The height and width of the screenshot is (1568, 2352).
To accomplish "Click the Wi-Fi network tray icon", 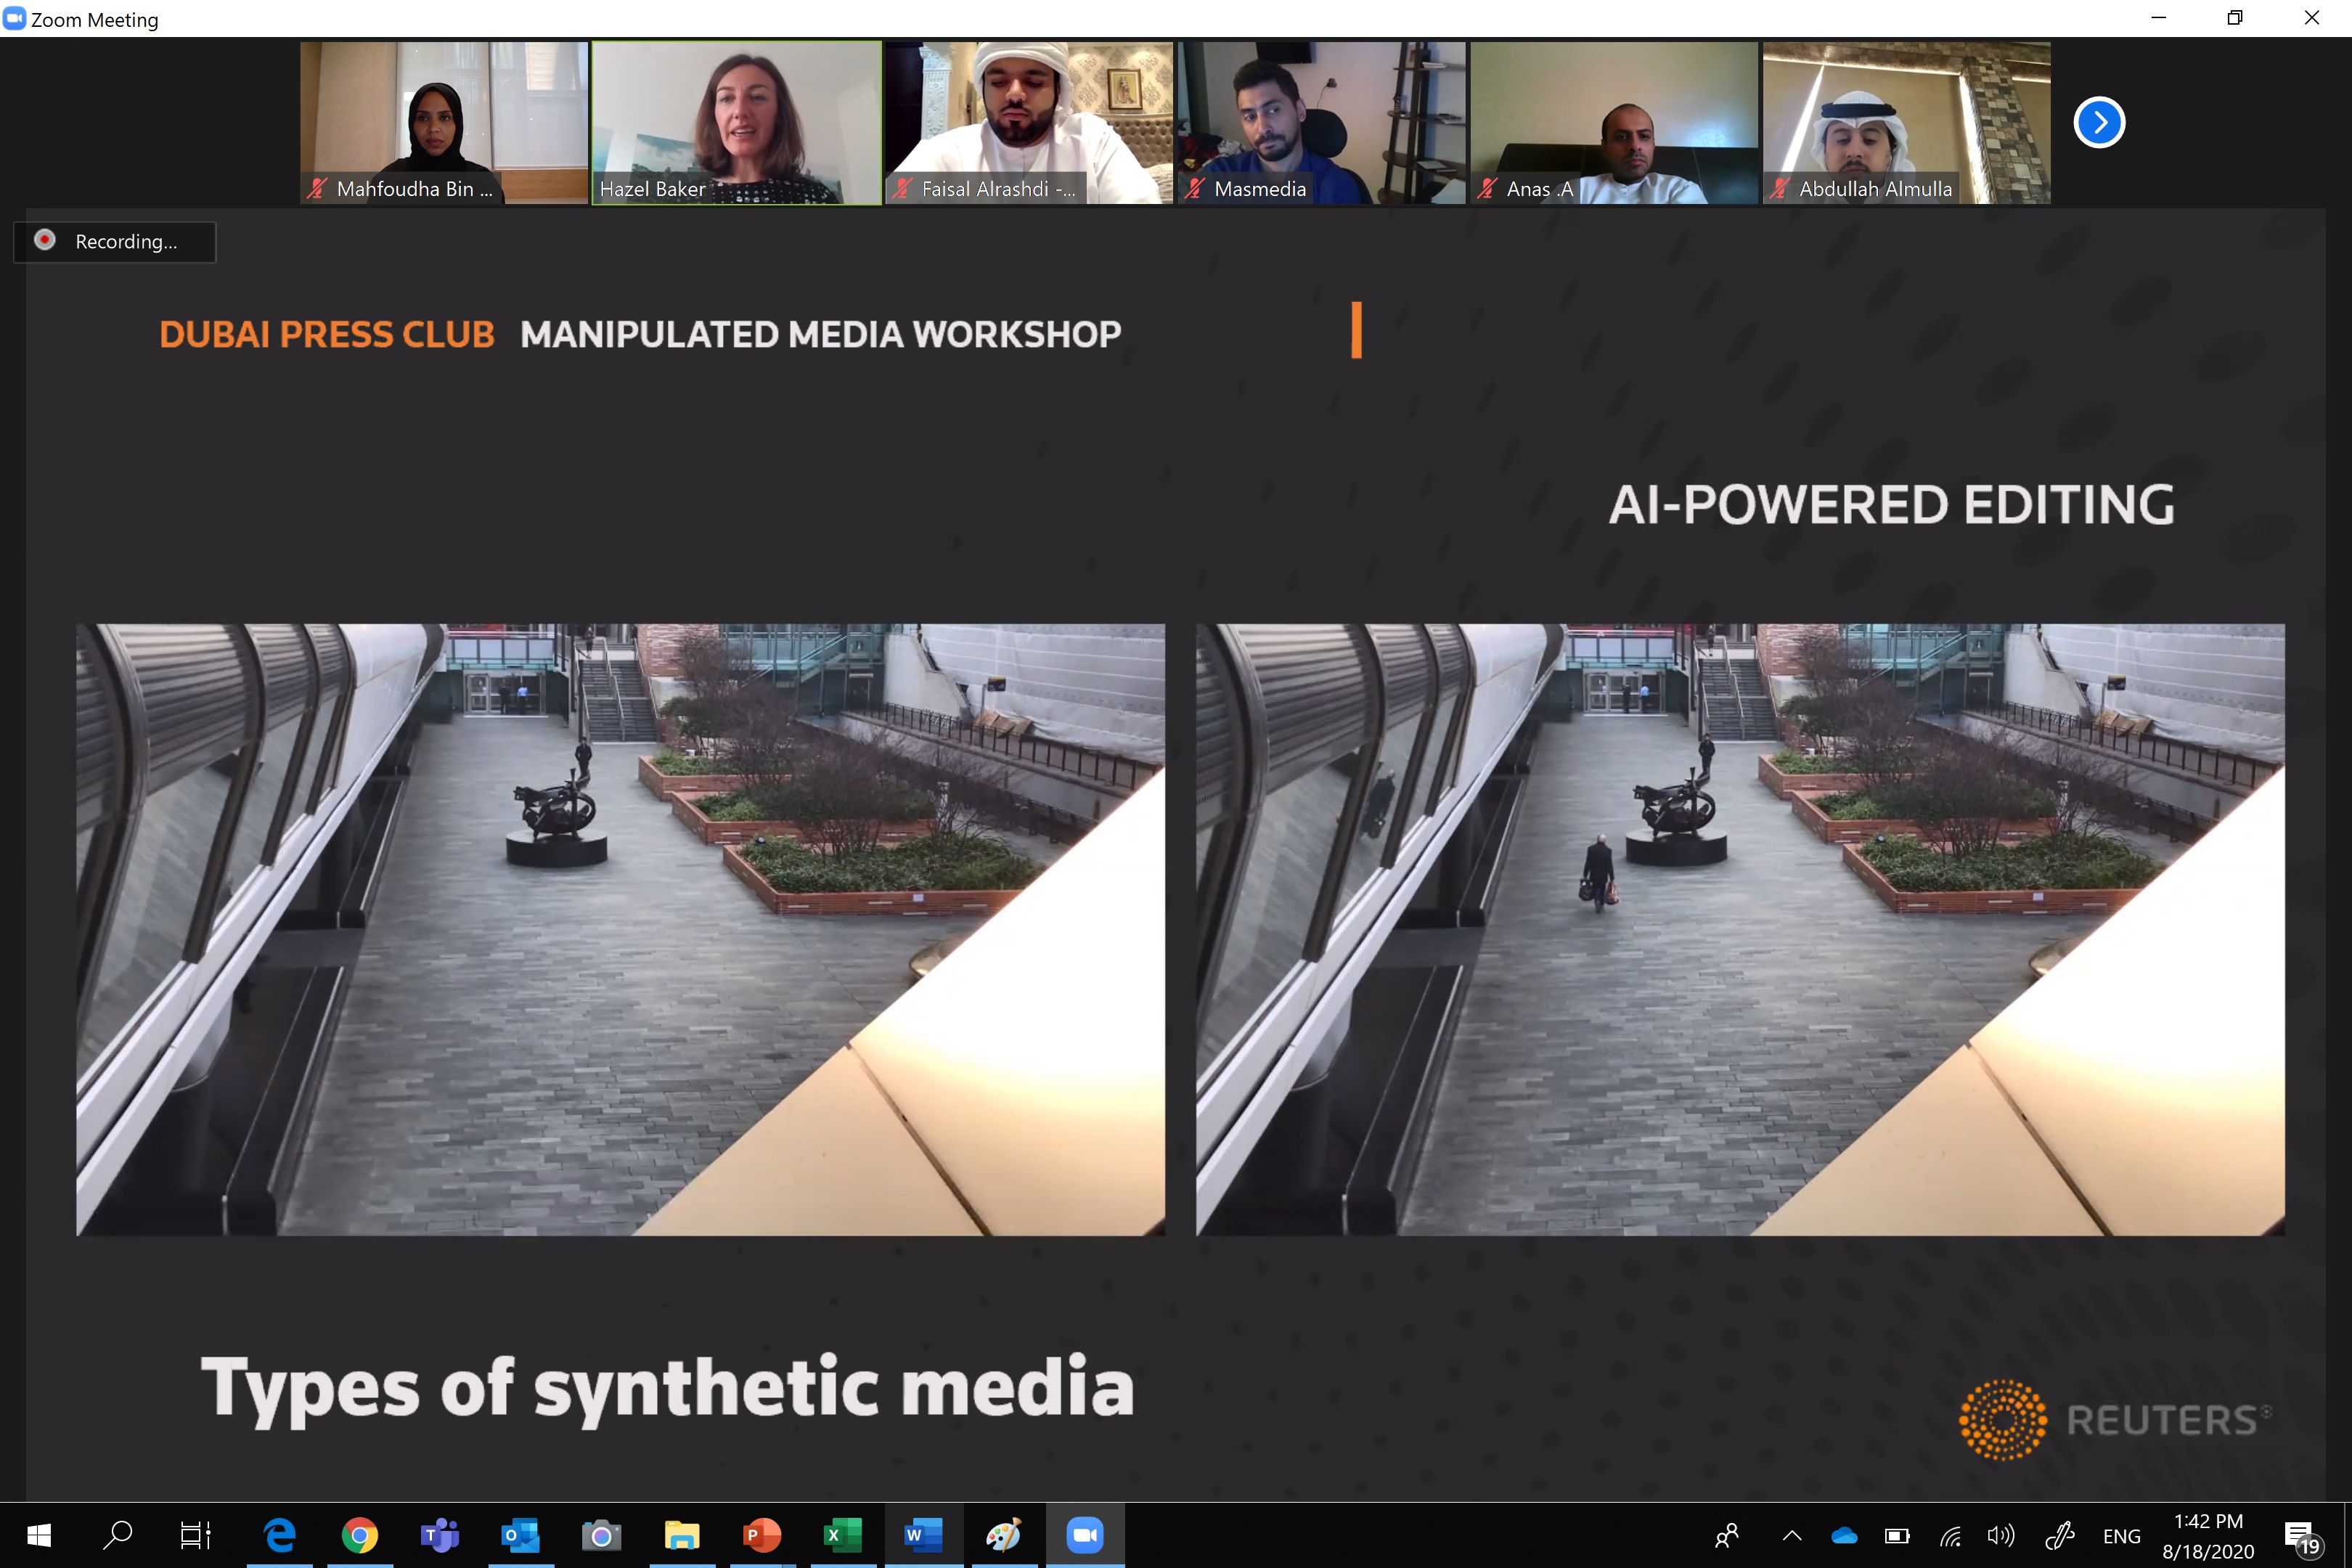I will [x=1950, y=1536].
